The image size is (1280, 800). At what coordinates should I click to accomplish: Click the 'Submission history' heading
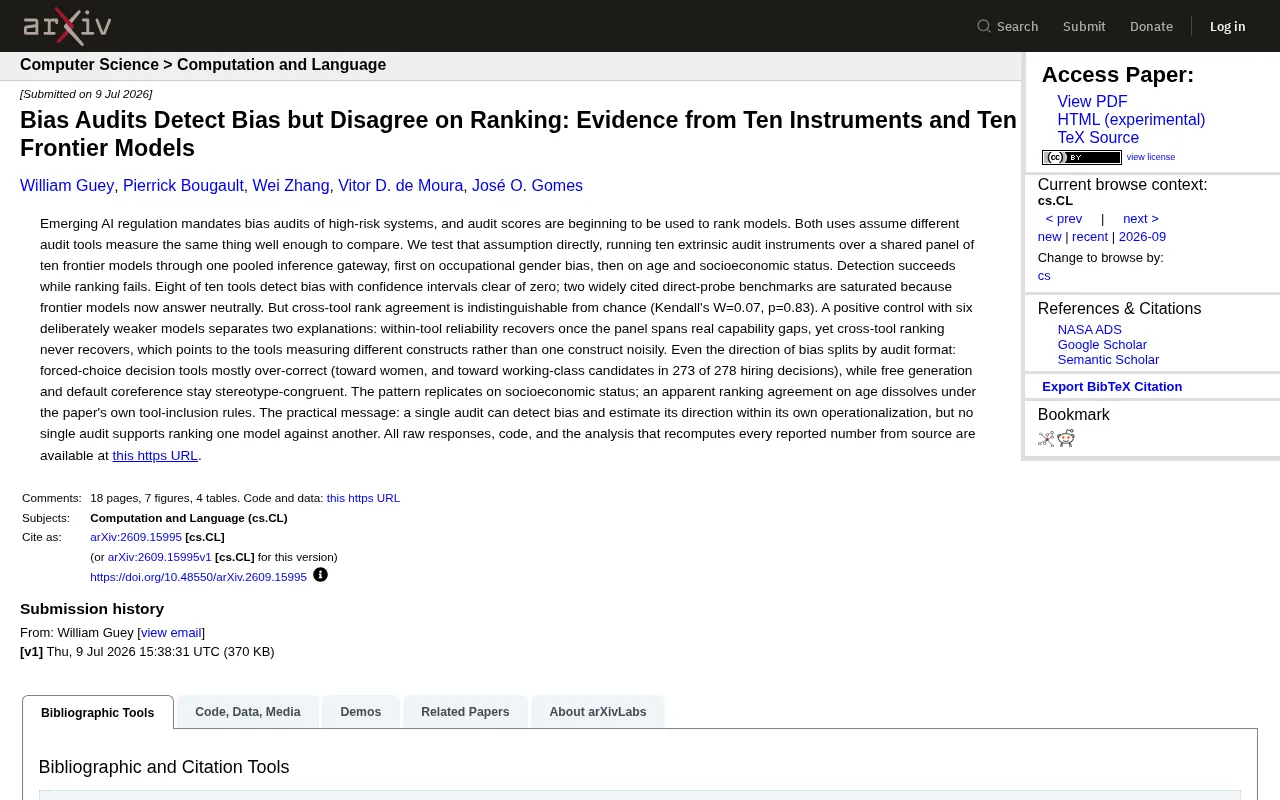pos(92,609)
